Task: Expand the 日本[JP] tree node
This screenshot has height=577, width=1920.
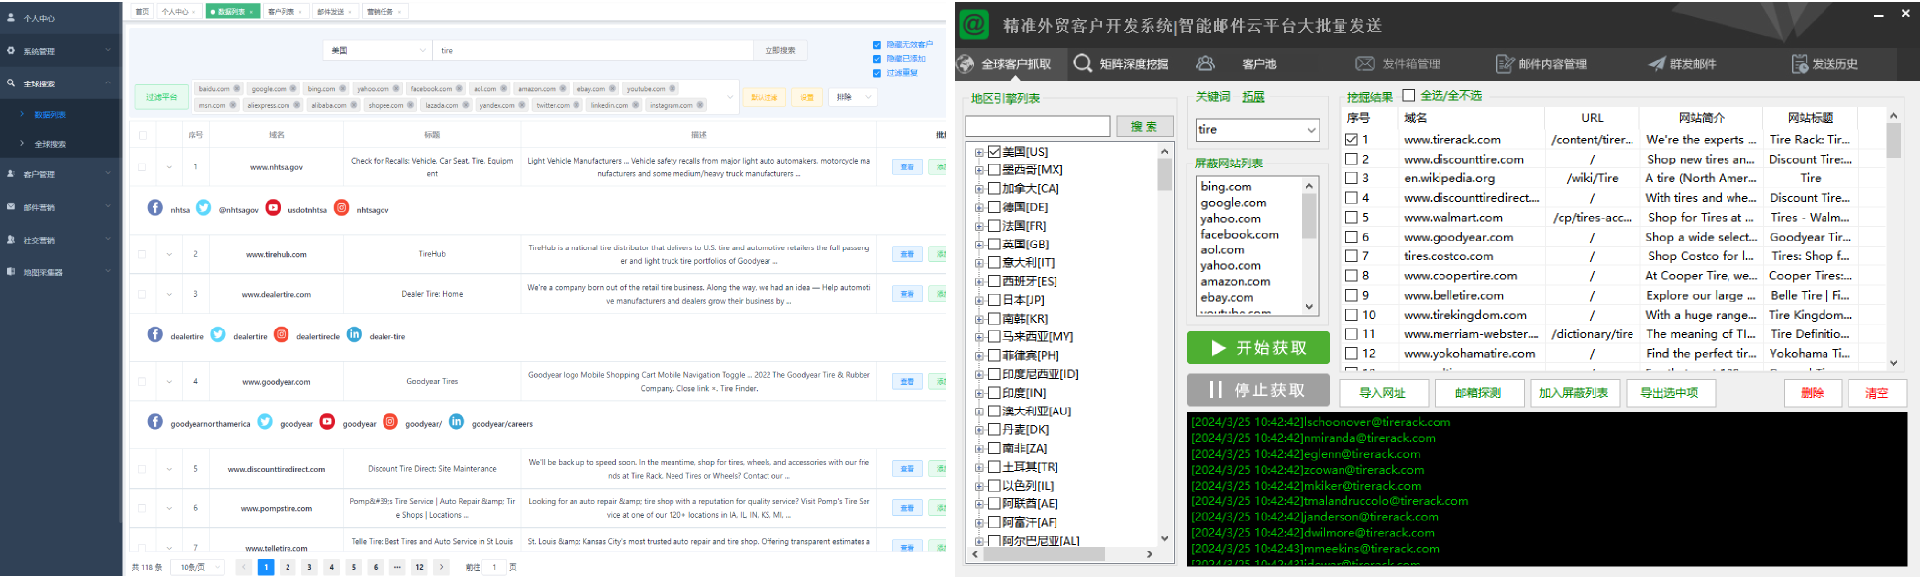Action: tap(979, 300)
